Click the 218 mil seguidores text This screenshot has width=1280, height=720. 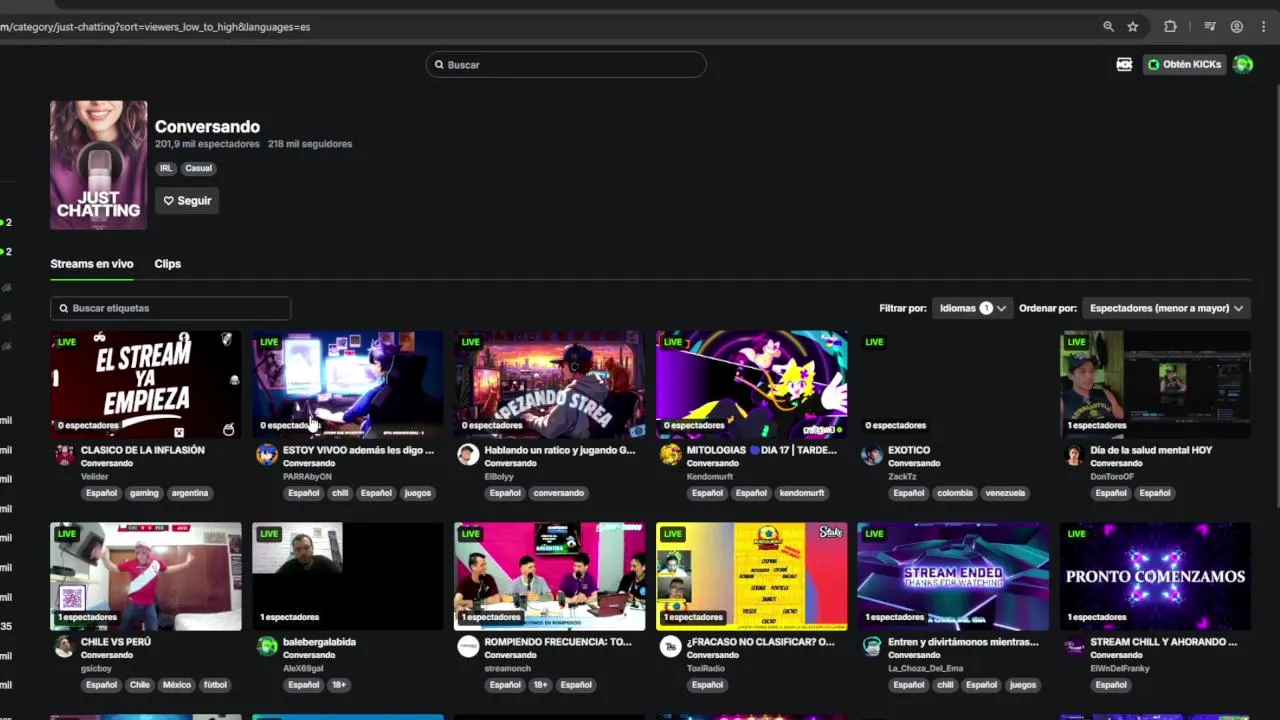pos(310,144)
